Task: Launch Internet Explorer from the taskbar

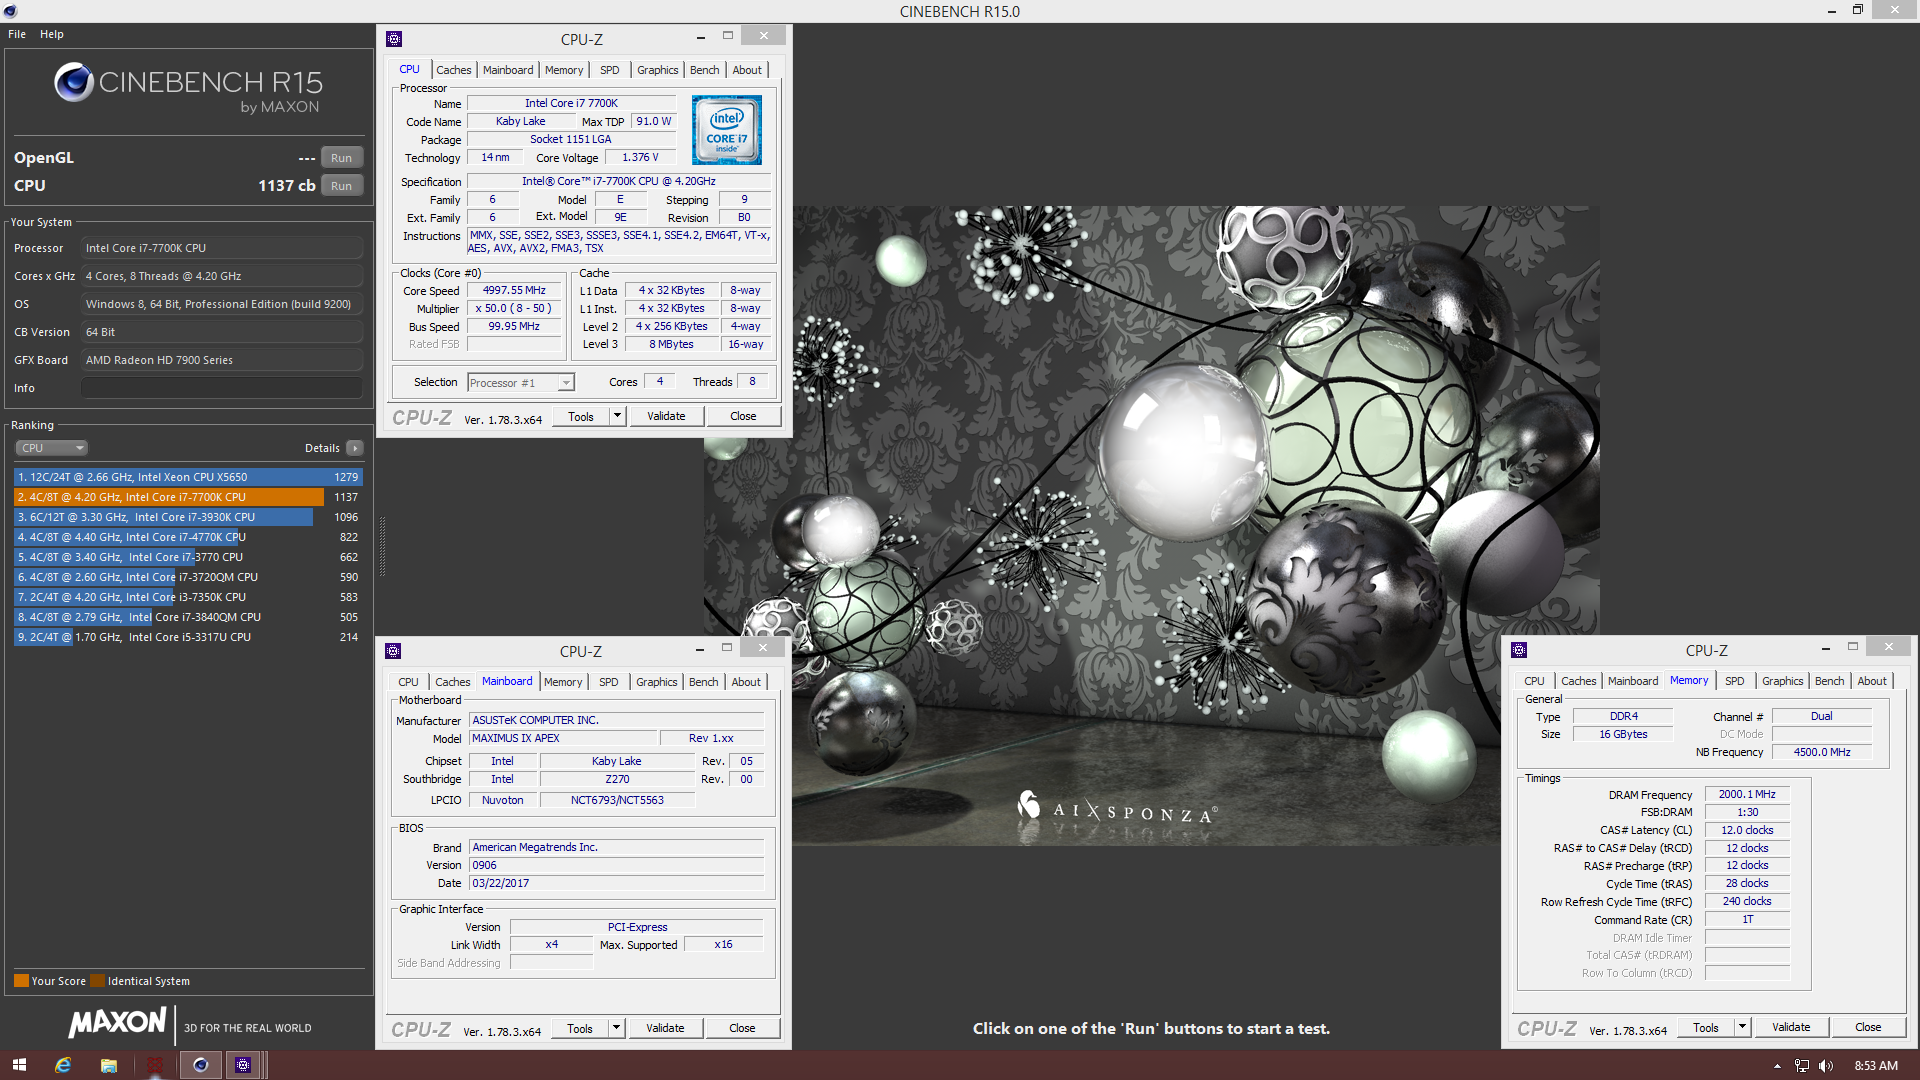Action: 63,1065
